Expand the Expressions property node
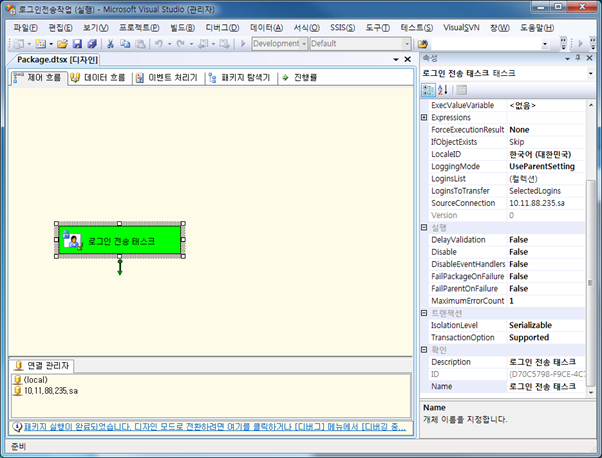 (424, 117)
